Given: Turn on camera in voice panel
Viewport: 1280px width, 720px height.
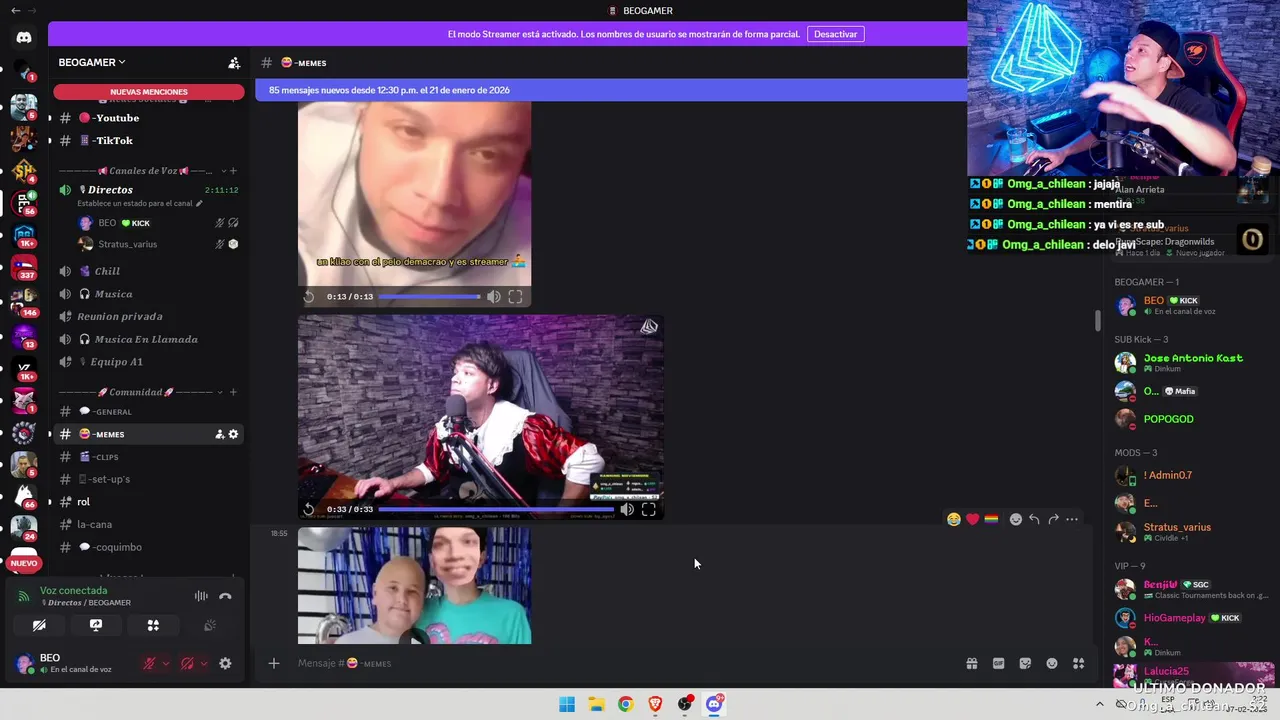Looking at the screenshot, I should click(x=39, y=625).
